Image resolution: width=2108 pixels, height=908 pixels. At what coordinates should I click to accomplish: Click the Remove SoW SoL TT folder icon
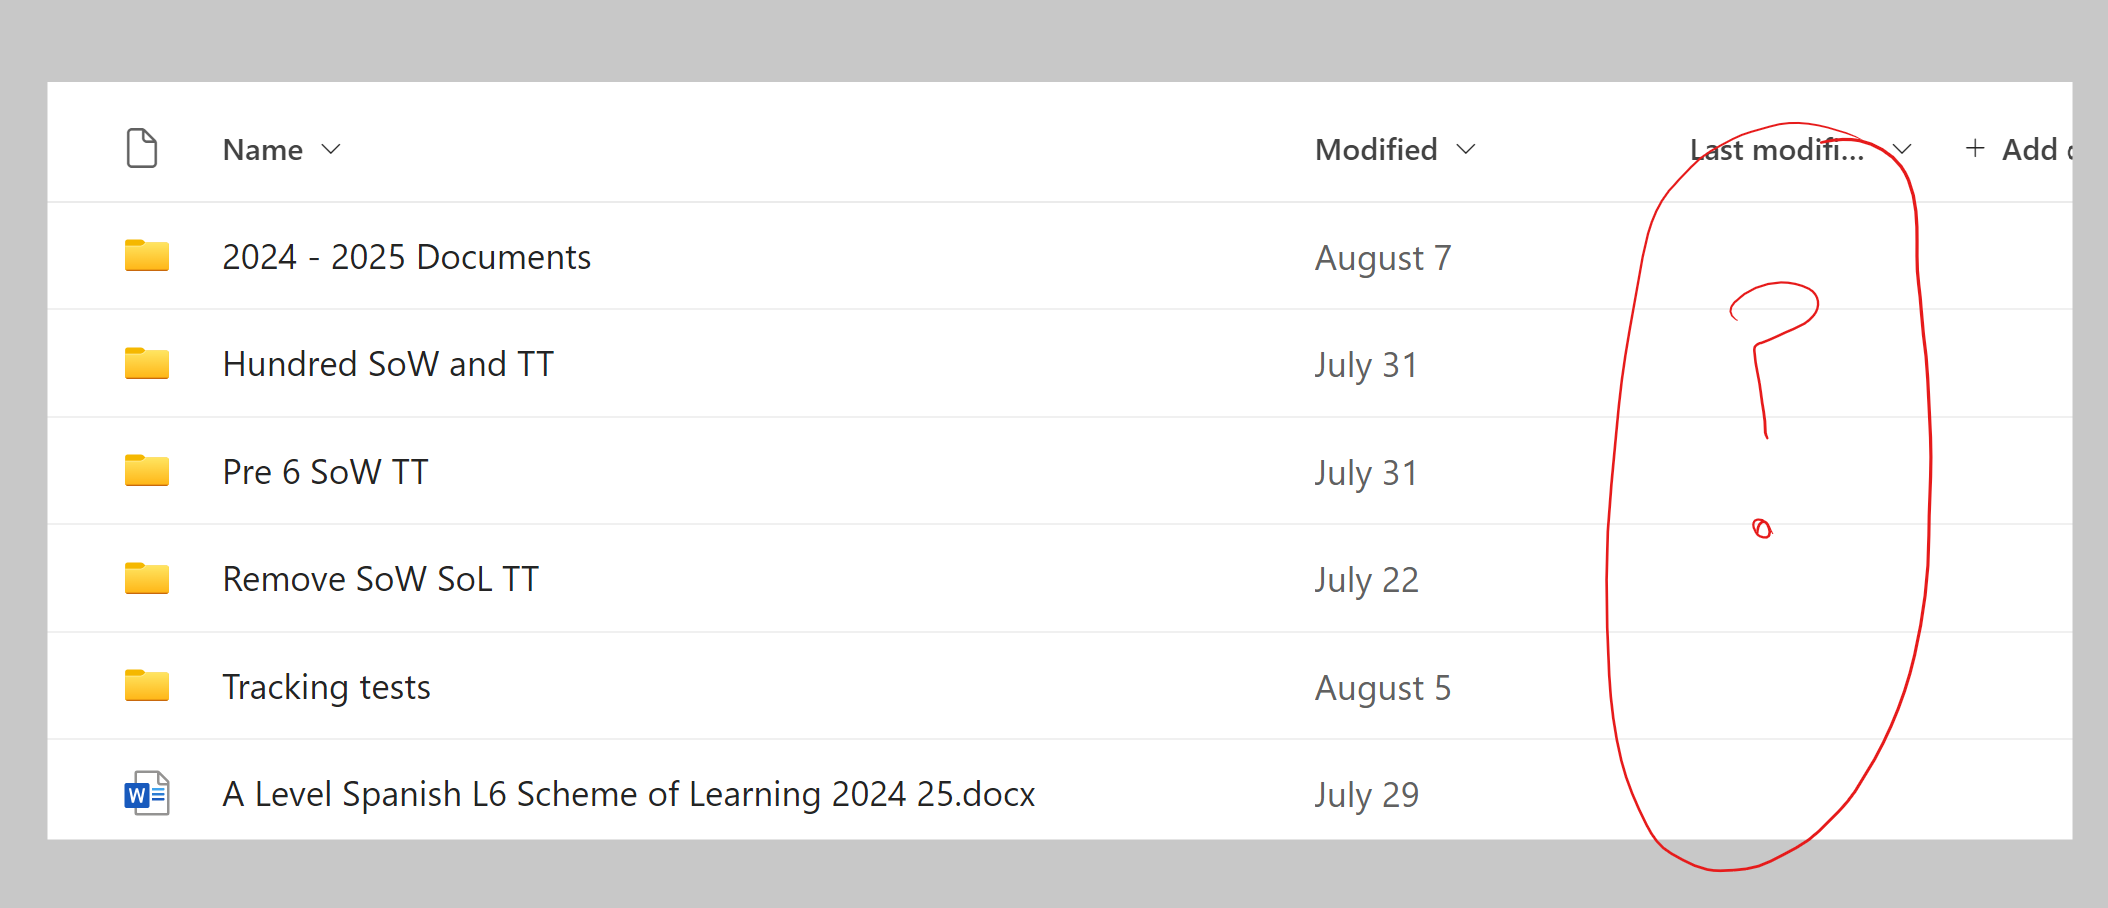click(x=146, y=579)
